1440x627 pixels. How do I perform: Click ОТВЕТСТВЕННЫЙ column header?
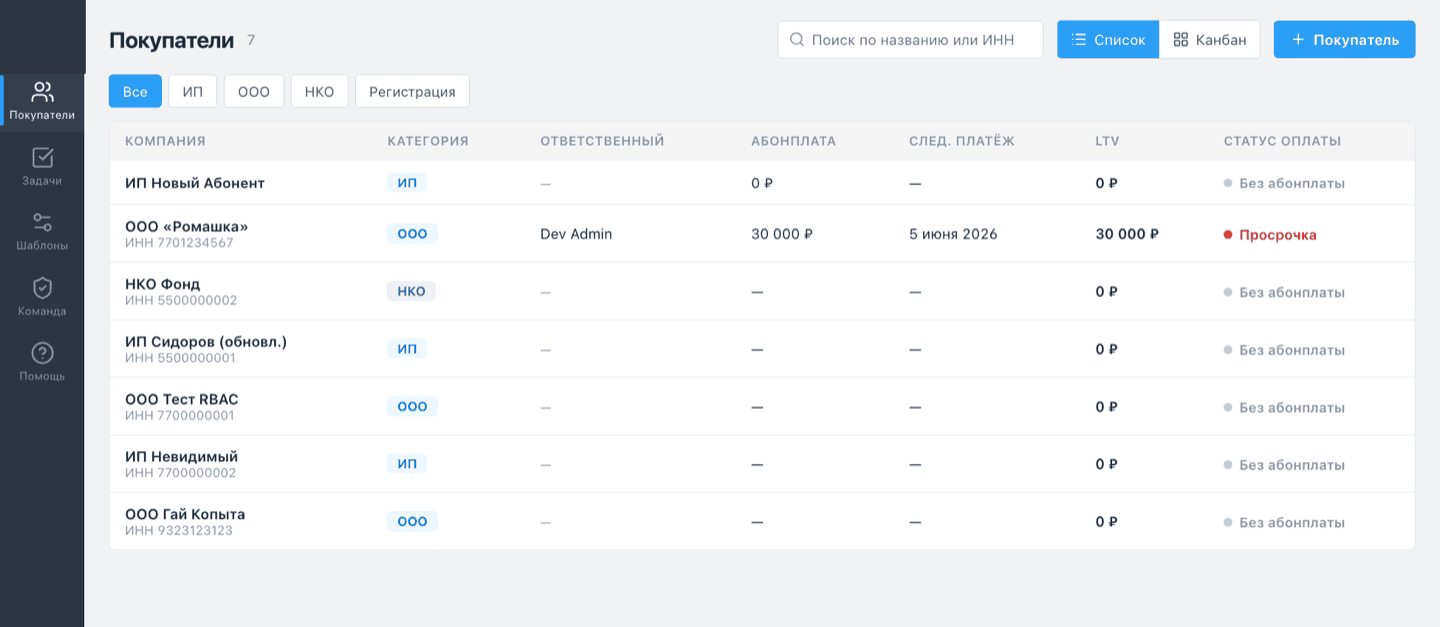click(602, 141)
